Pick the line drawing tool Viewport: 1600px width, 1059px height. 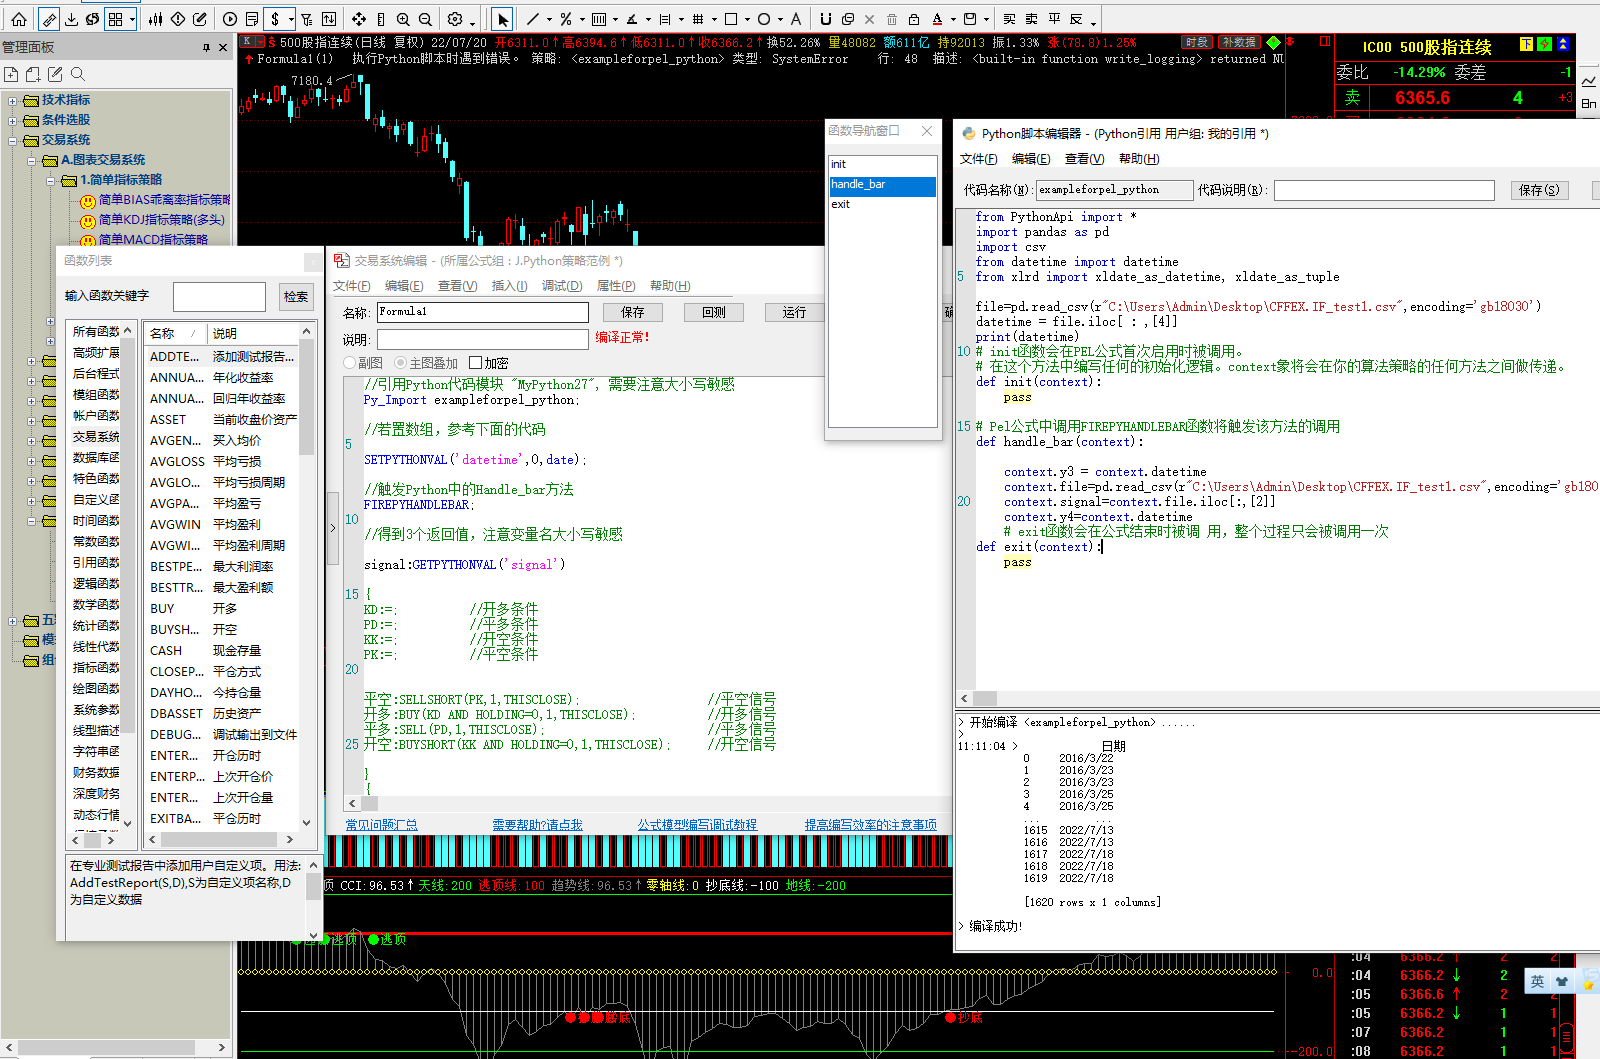(x=533, y=19)
